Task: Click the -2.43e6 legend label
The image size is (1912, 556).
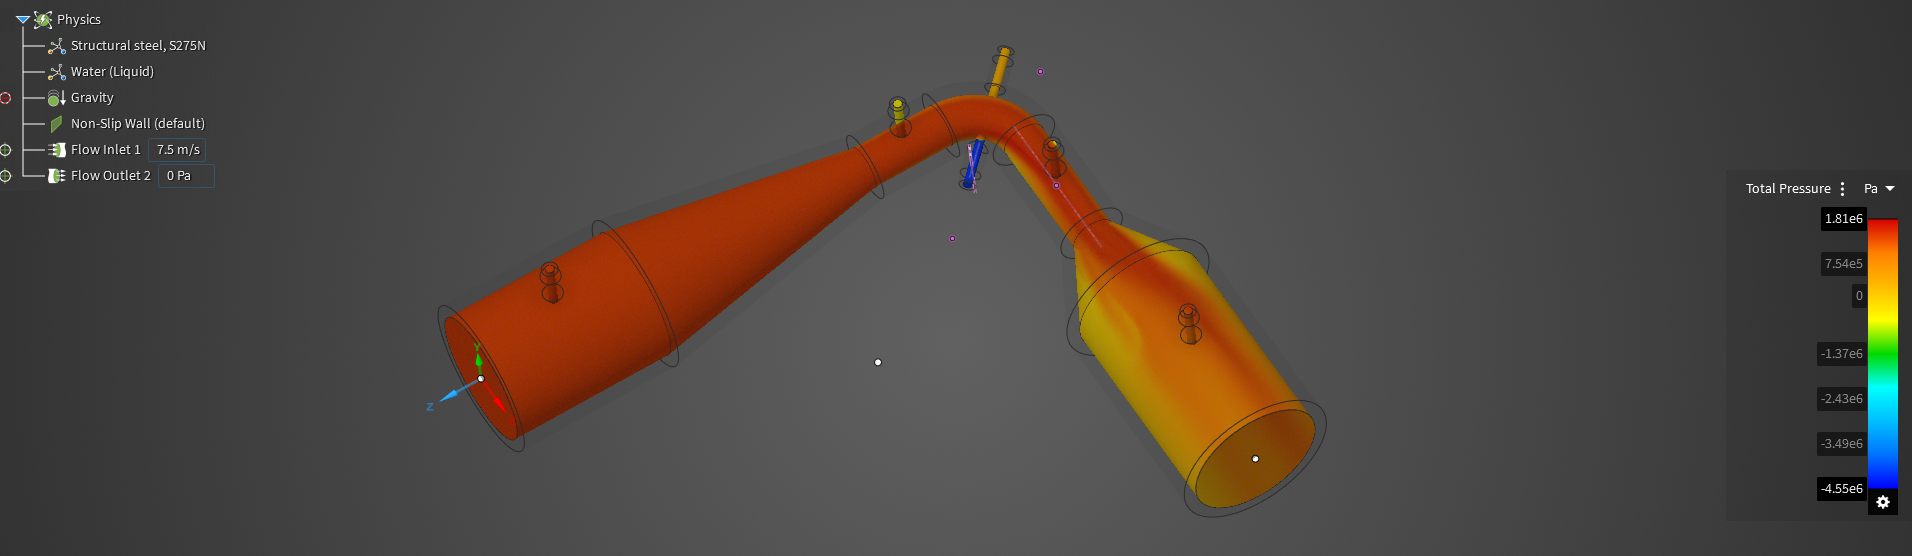Action: [1841, 399]
